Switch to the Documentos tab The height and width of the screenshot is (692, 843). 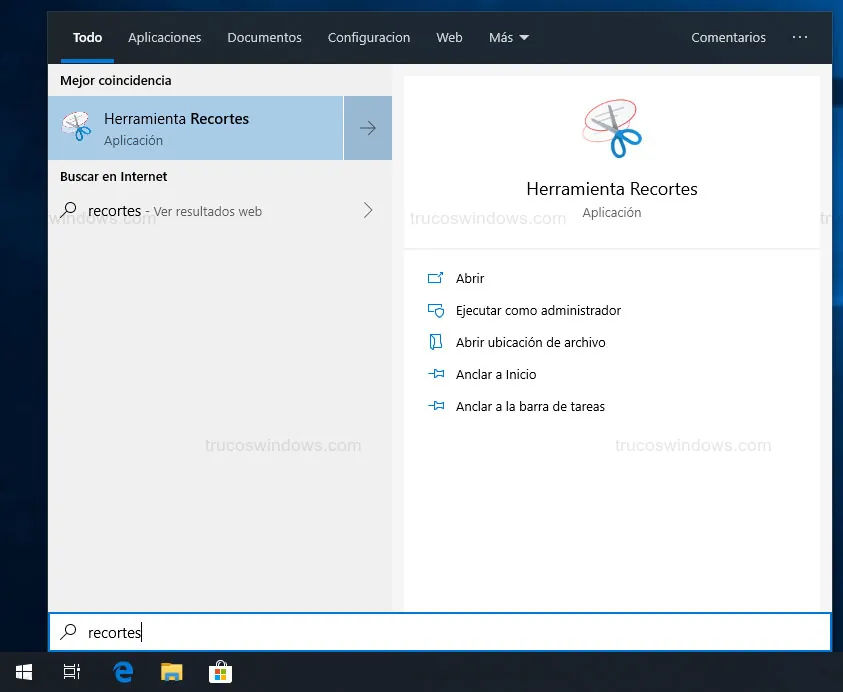264,37
